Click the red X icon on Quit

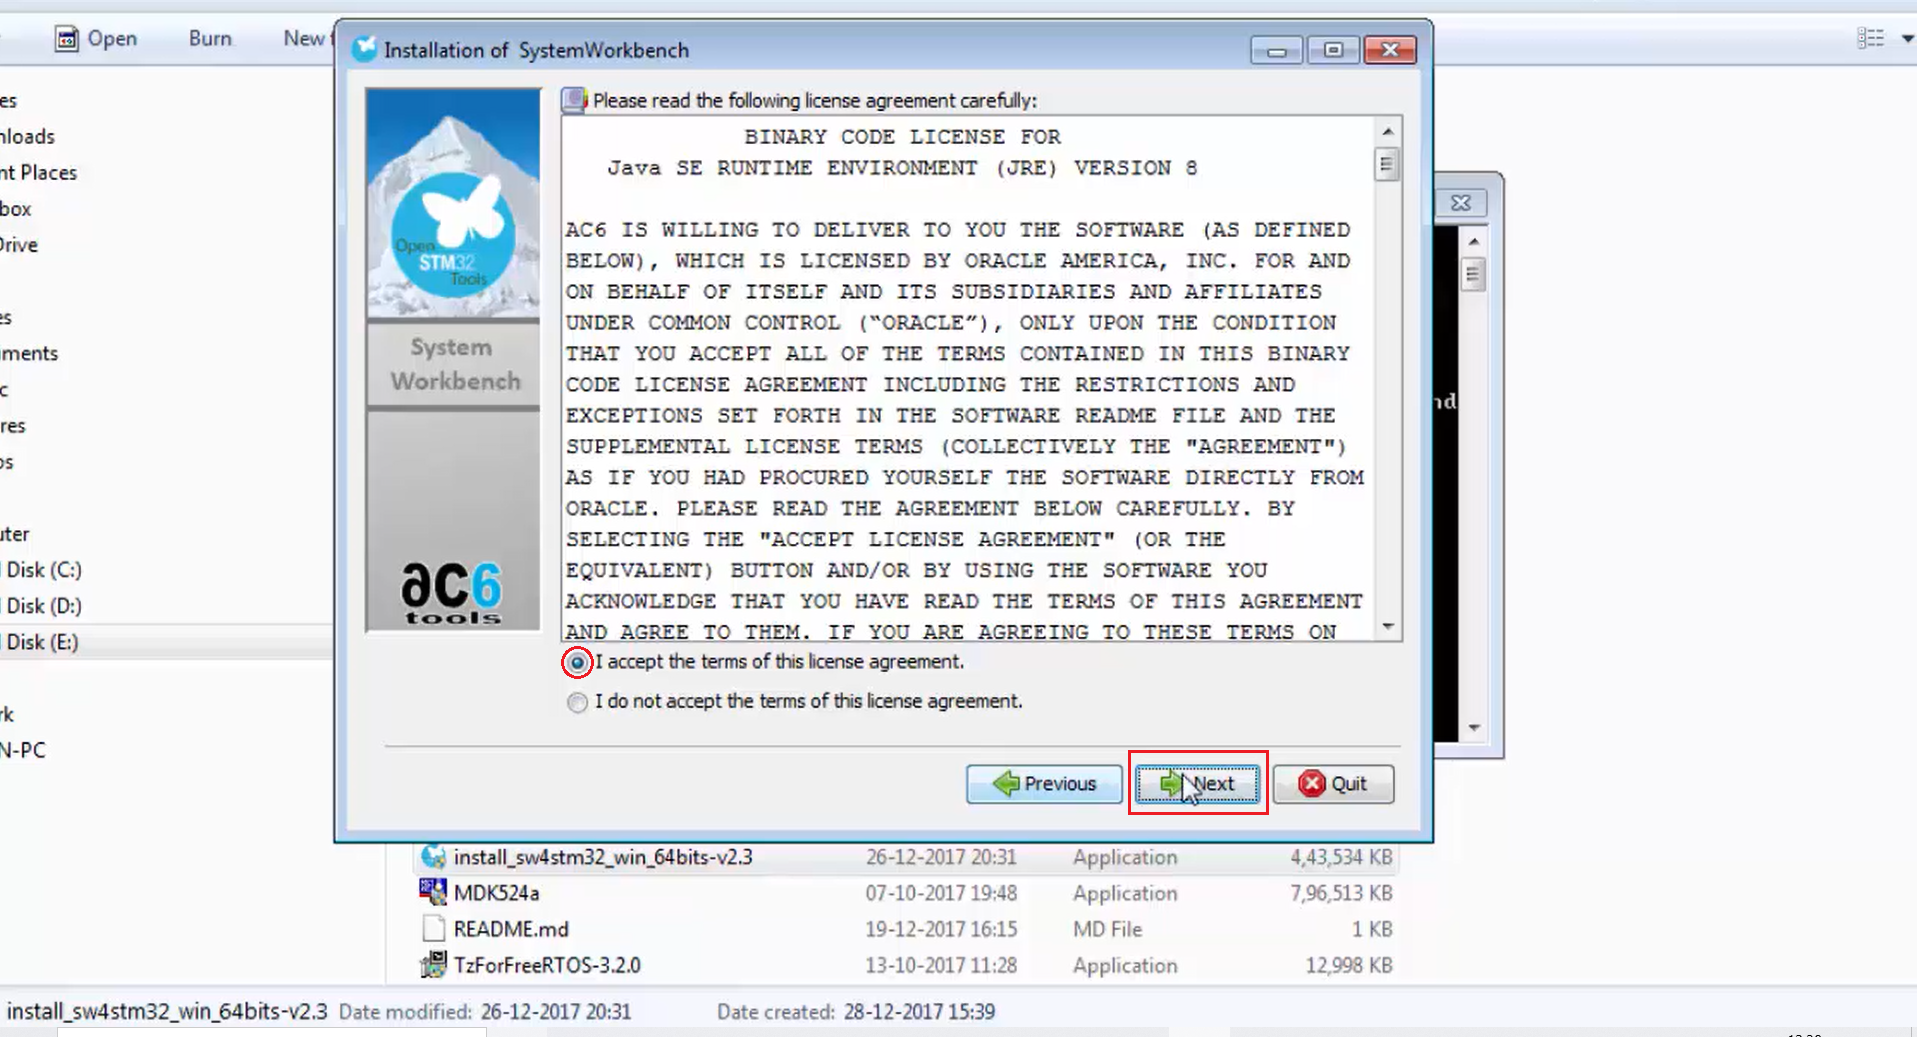(1312, 783)
